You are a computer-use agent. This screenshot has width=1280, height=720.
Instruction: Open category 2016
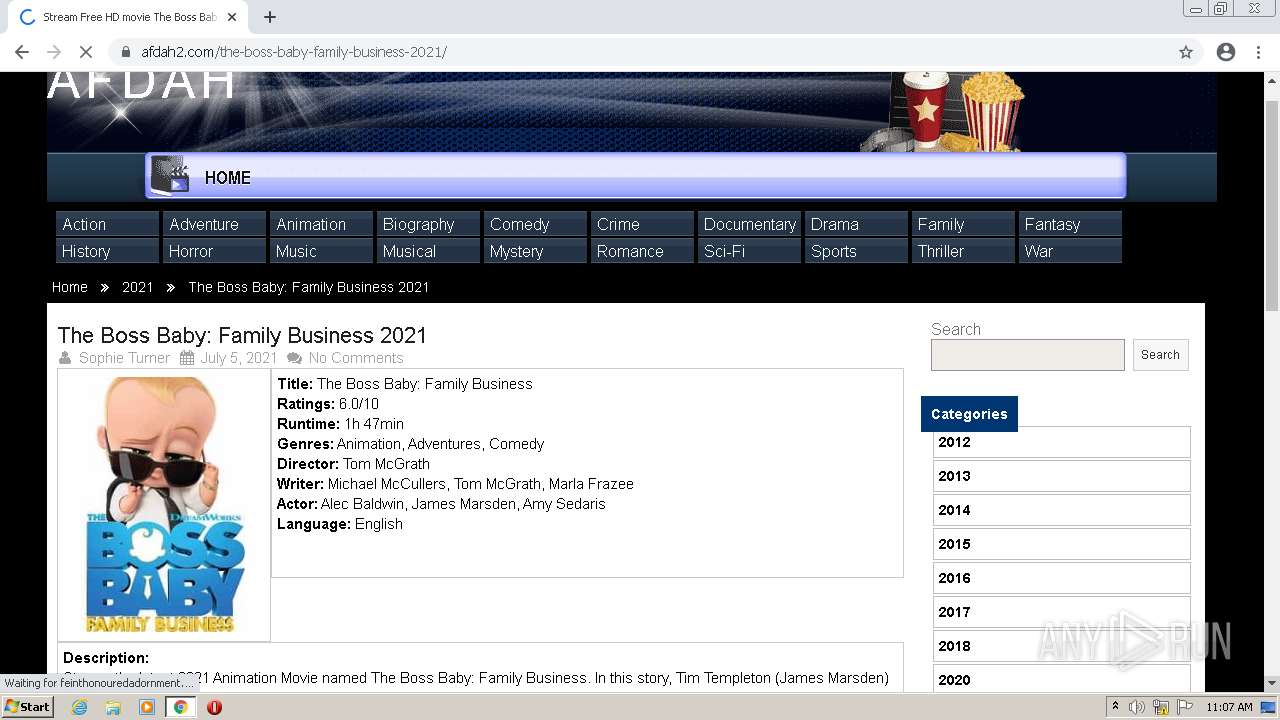(x=1061, y=578)
